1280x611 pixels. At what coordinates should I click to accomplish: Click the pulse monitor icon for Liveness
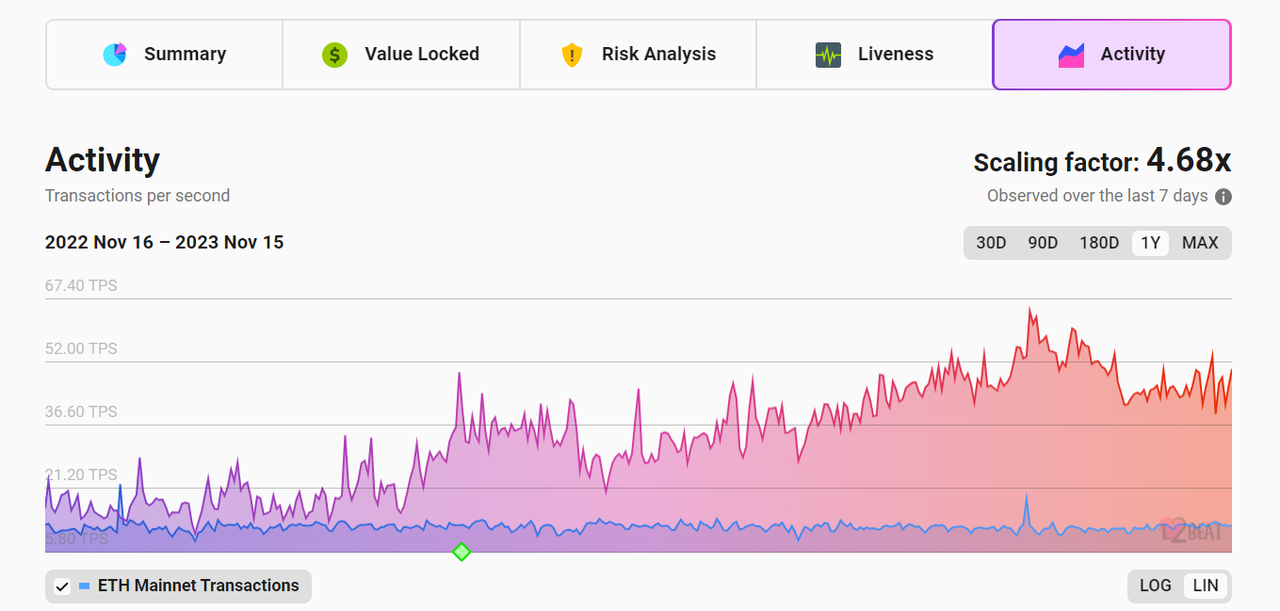[x=828, y=54]
